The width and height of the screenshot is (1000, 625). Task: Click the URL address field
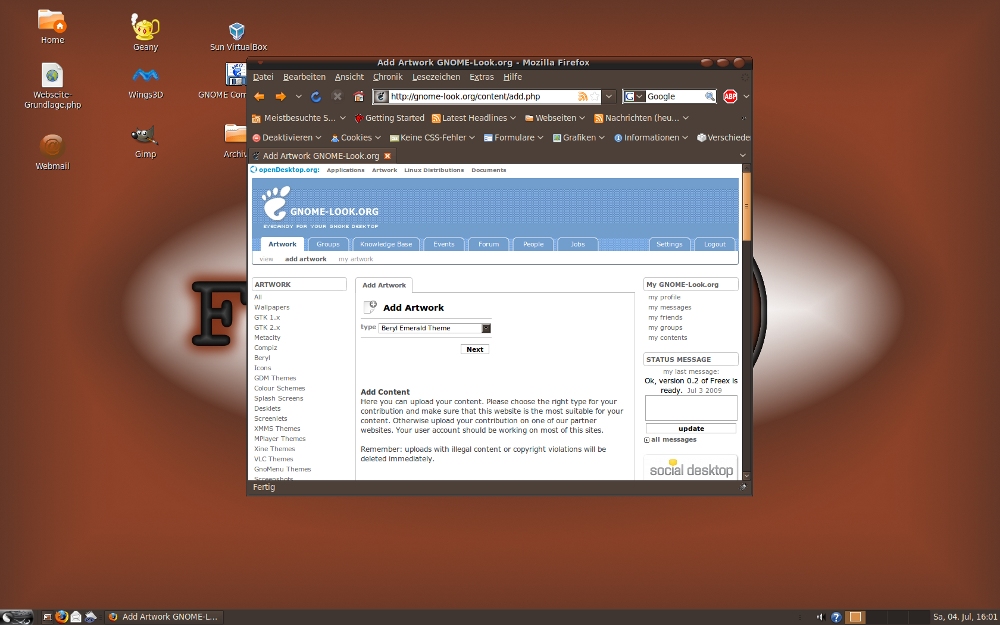[x=482, y=97]
